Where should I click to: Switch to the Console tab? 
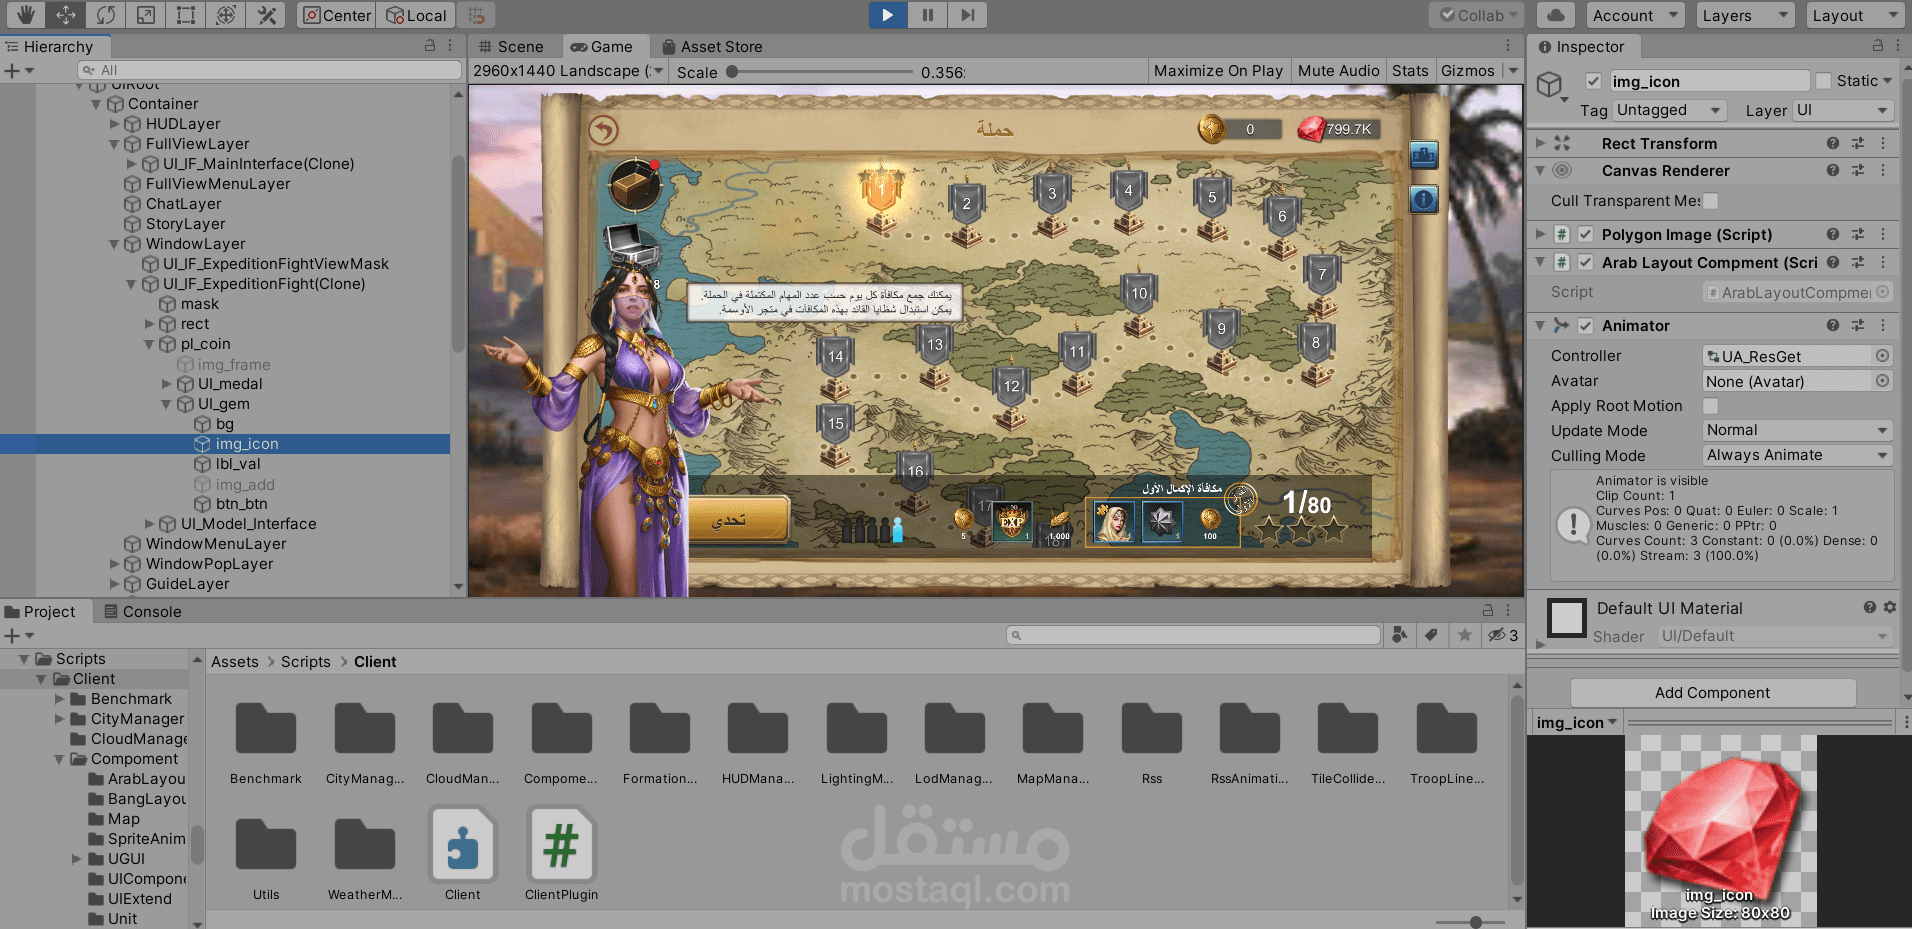[x=143, y=612]
